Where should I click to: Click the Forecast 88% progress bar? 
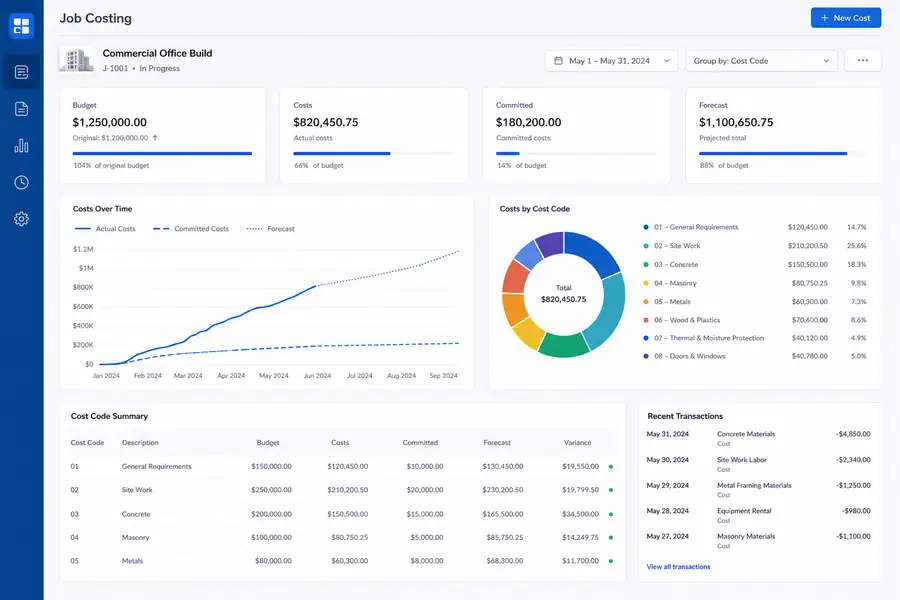click(784, 153)
